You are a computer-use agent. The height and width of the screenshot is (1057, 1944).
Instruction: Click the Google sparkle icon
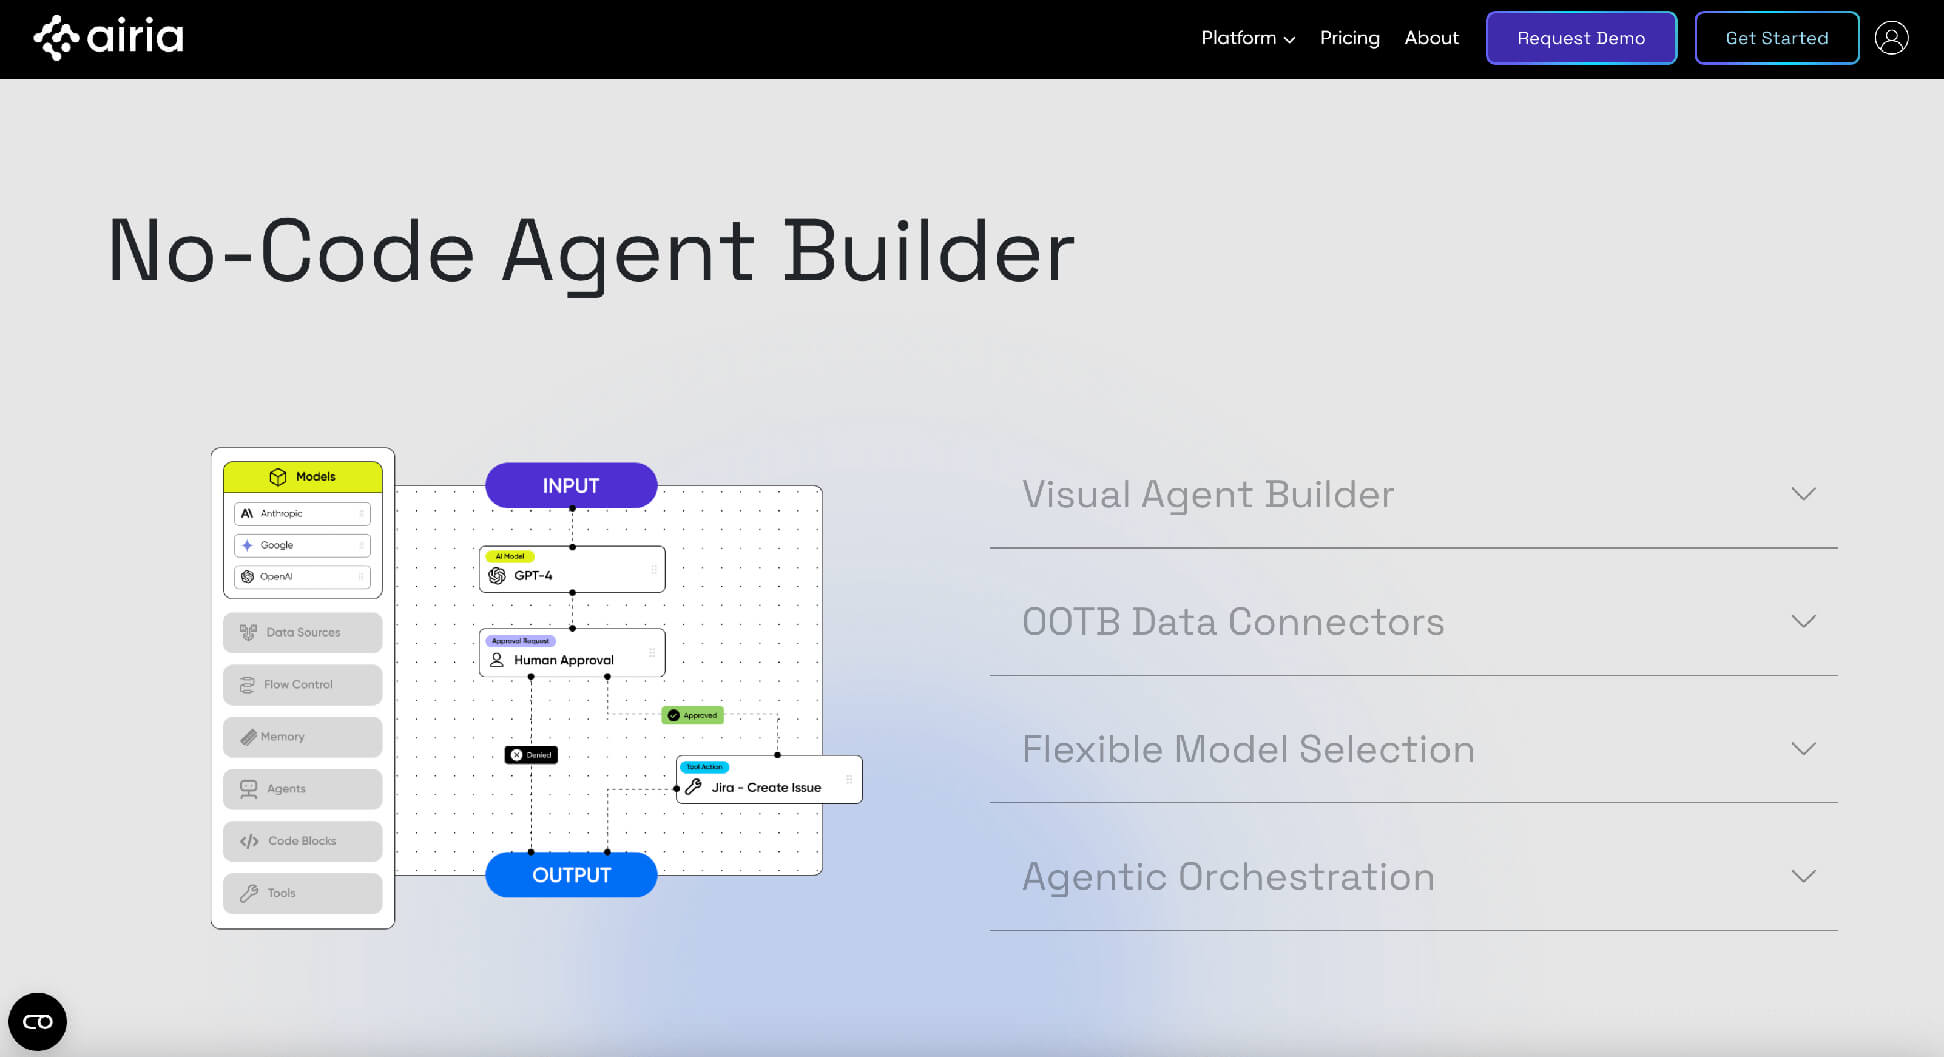click(247, 545)
